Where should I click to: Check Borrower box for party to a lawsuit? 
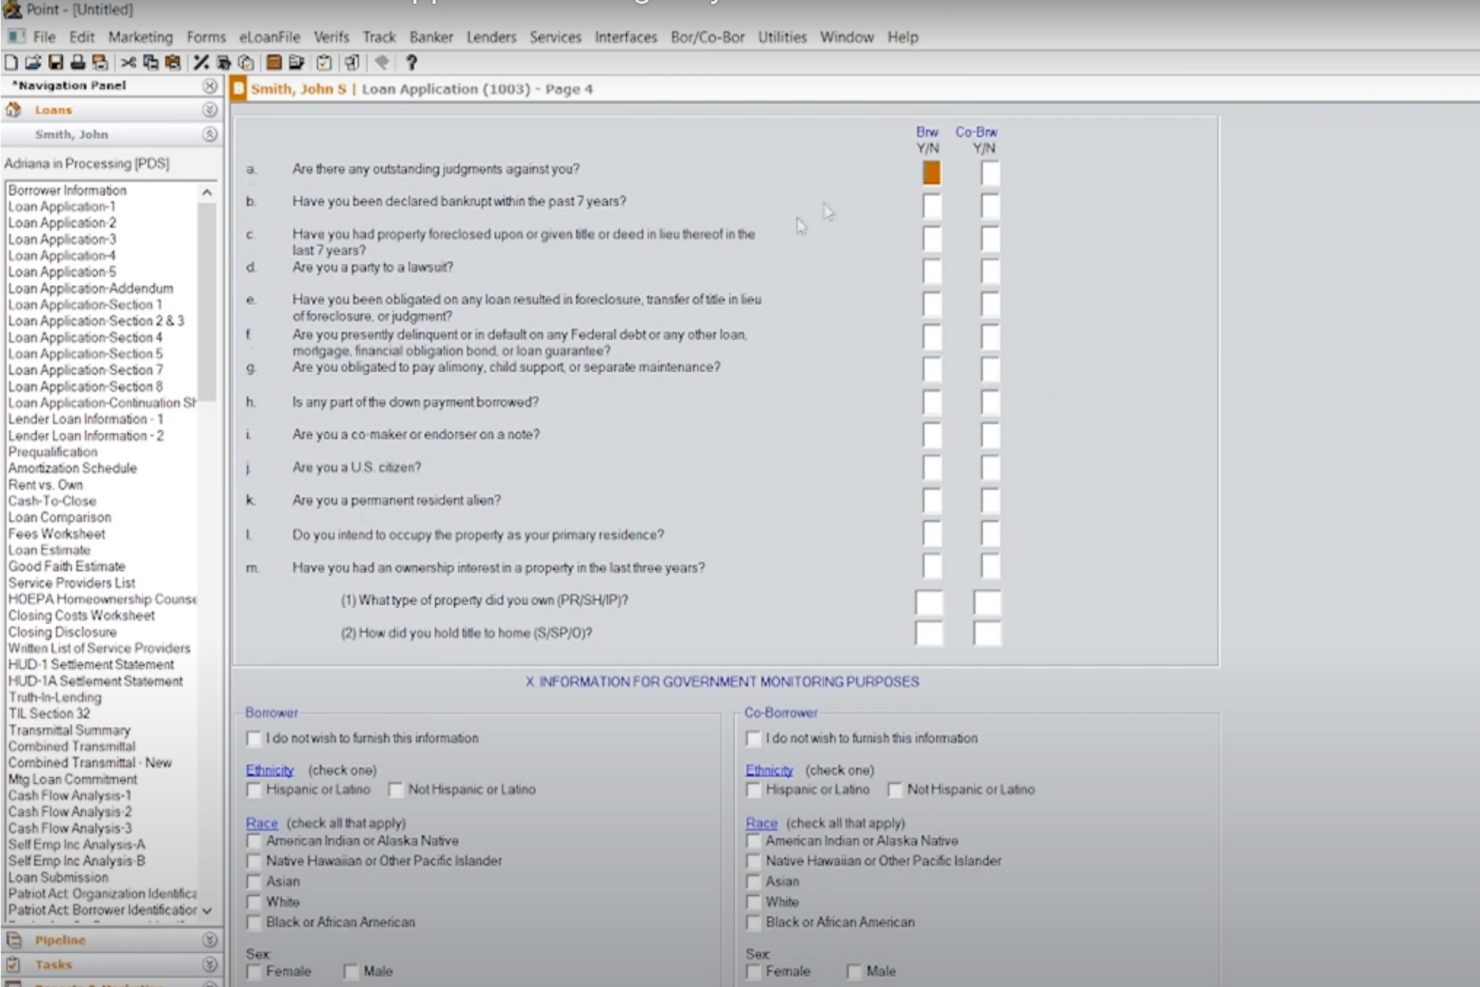[932, 272]
